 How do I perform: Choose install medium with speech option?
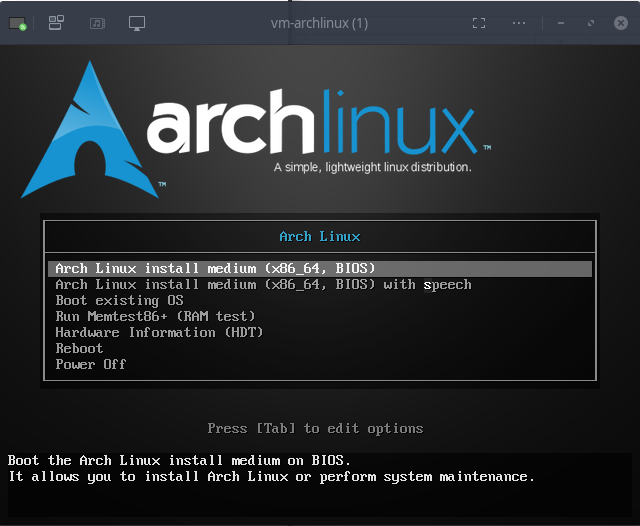click(263, 285)
